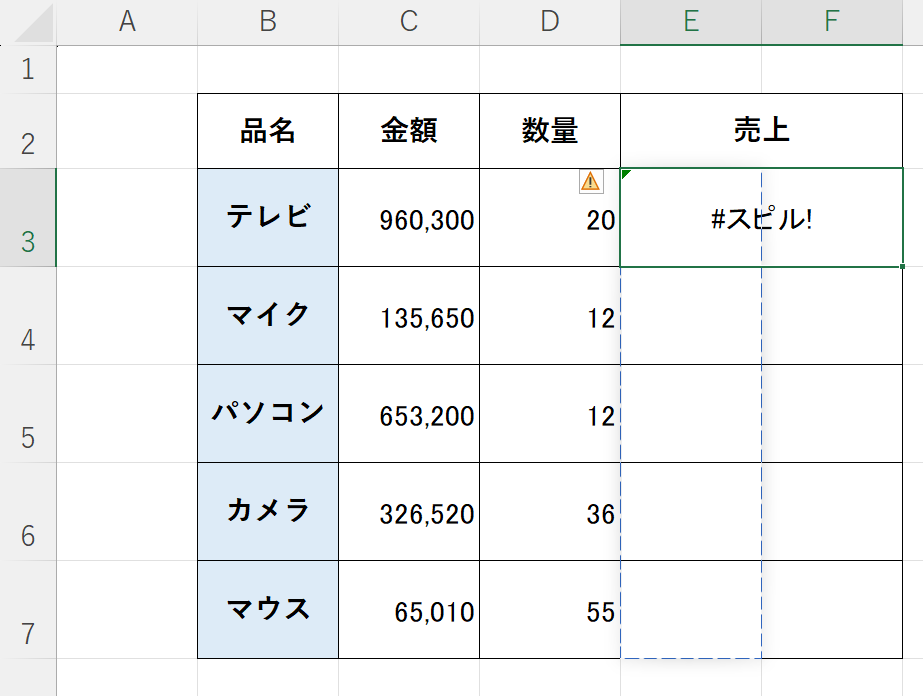Select column F header
923x696 pixels.
point(831,22)
